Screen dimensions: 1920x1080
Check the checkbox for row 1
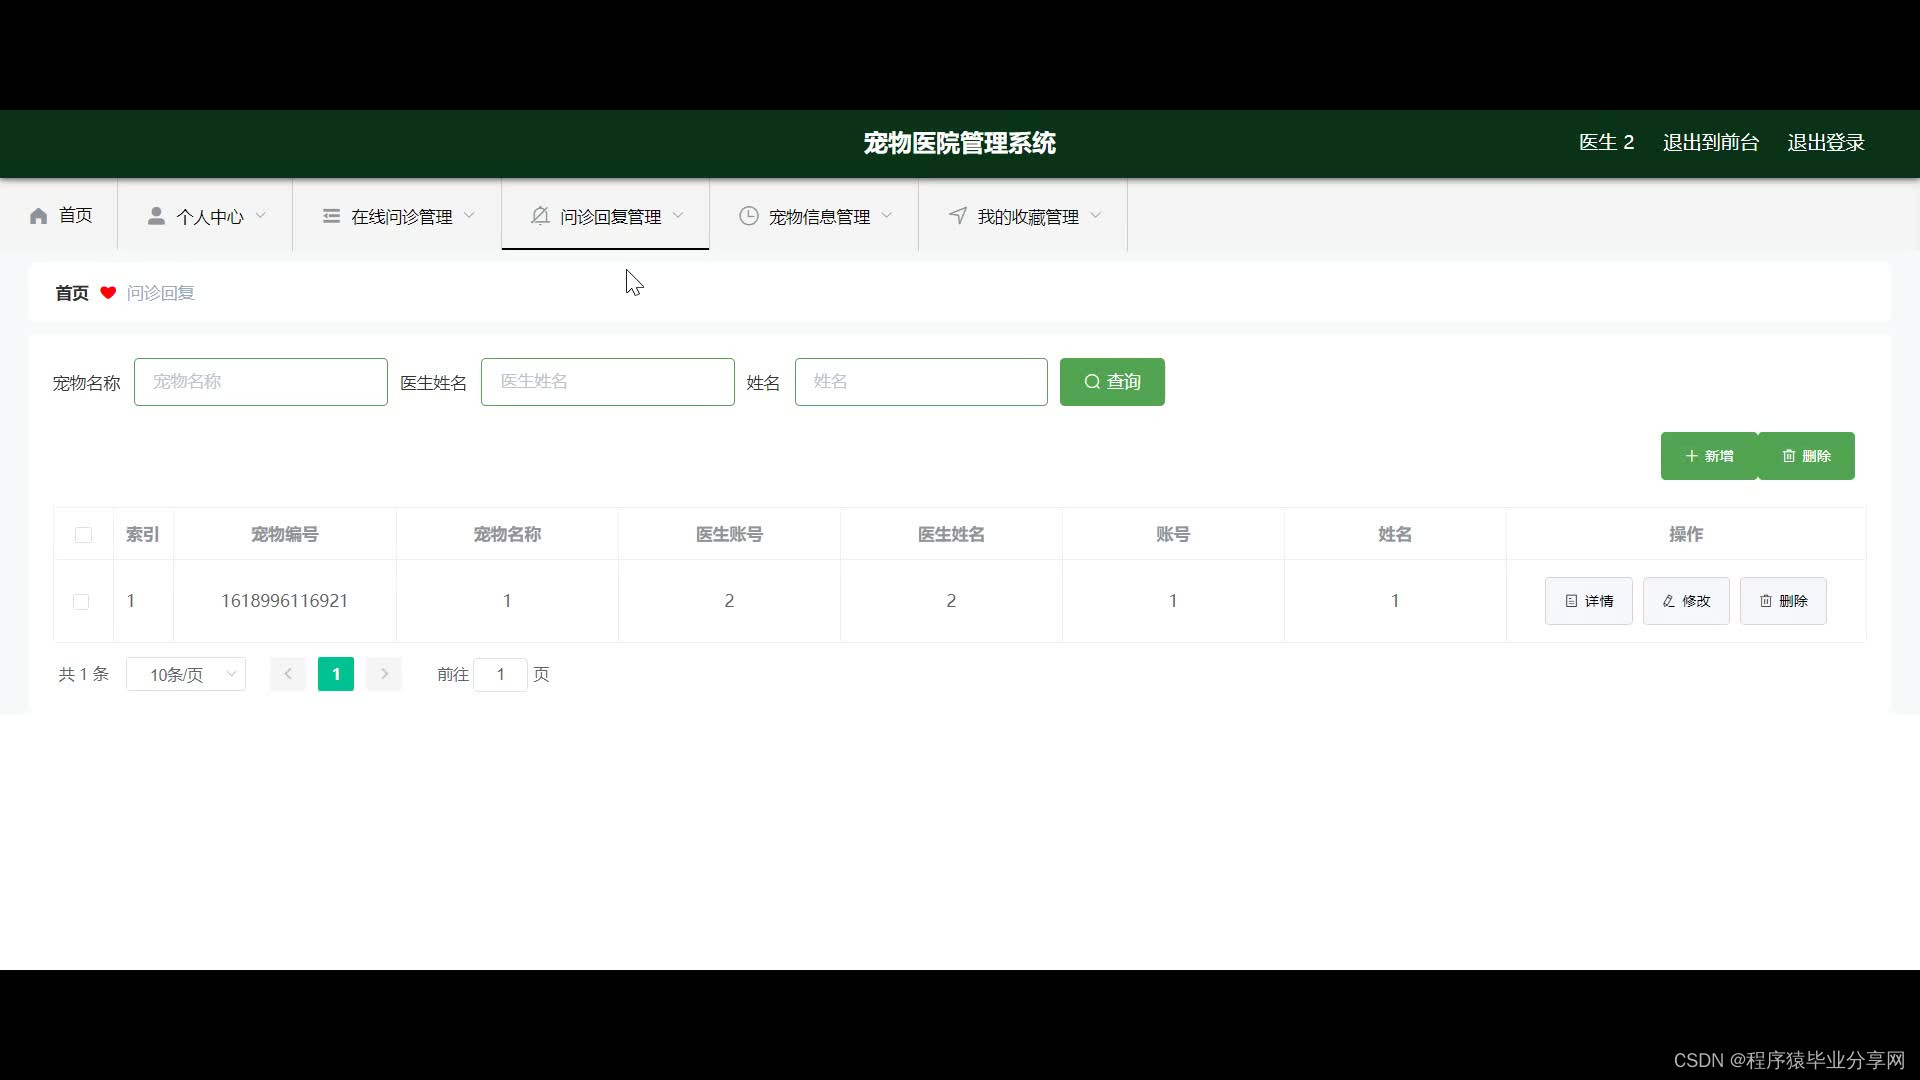(81, 601)
